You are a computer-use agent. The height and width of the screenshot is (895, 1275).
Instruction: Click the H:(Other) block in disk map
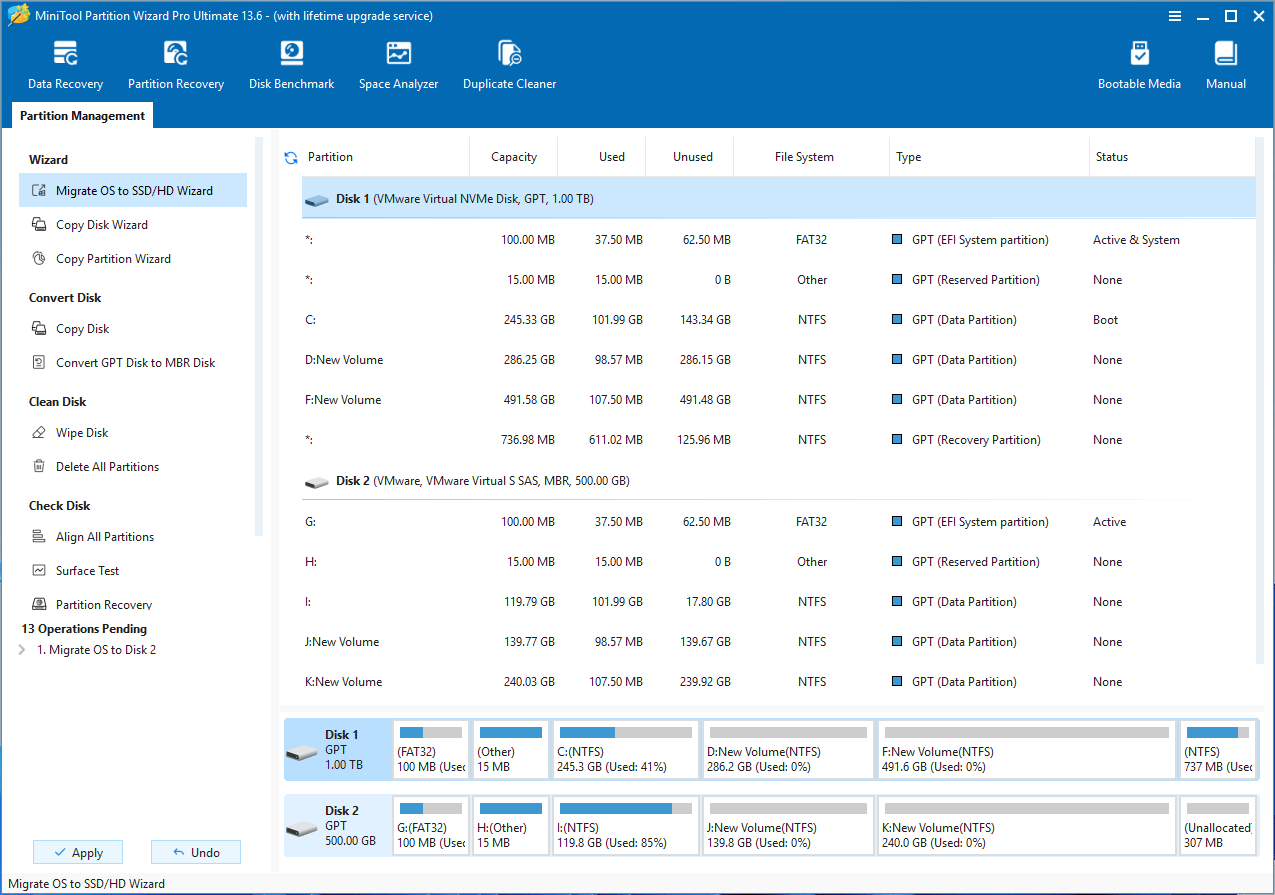(510, 826)
